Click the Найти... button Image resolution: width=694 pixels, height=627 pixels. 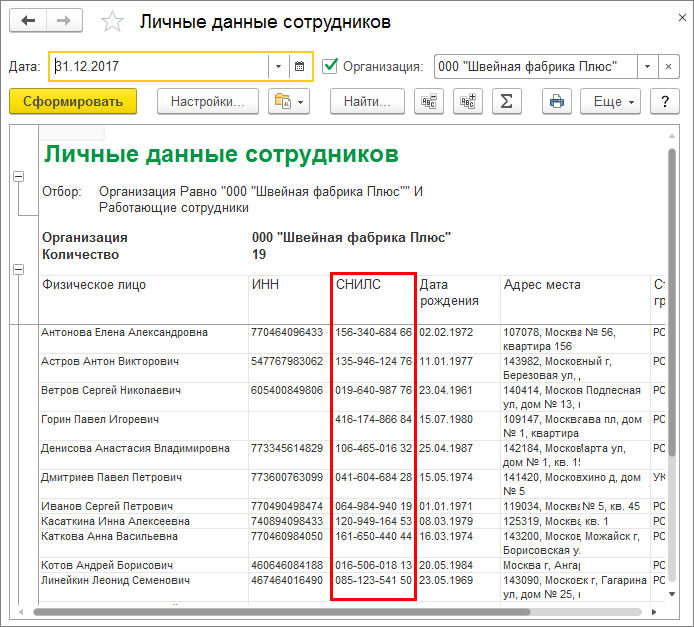coord(367,102)
